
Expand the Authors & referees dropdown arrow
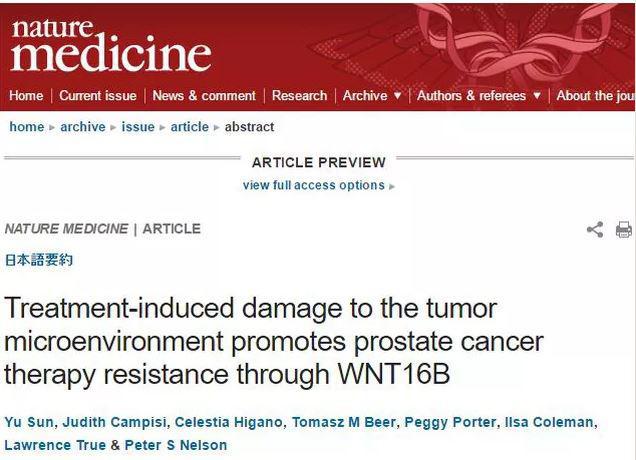[x=537, y=96]
